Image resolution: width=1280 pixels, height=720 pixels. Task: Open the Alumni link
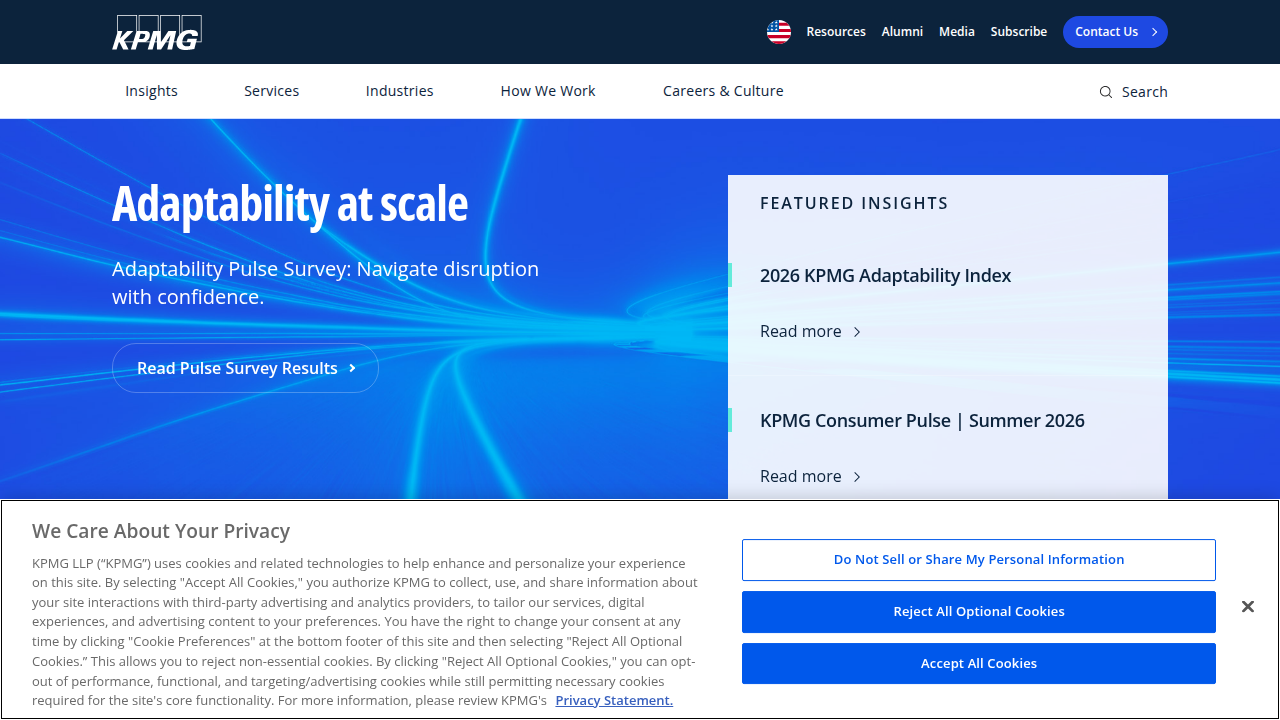pyautogui.click(x=902, y=32)
